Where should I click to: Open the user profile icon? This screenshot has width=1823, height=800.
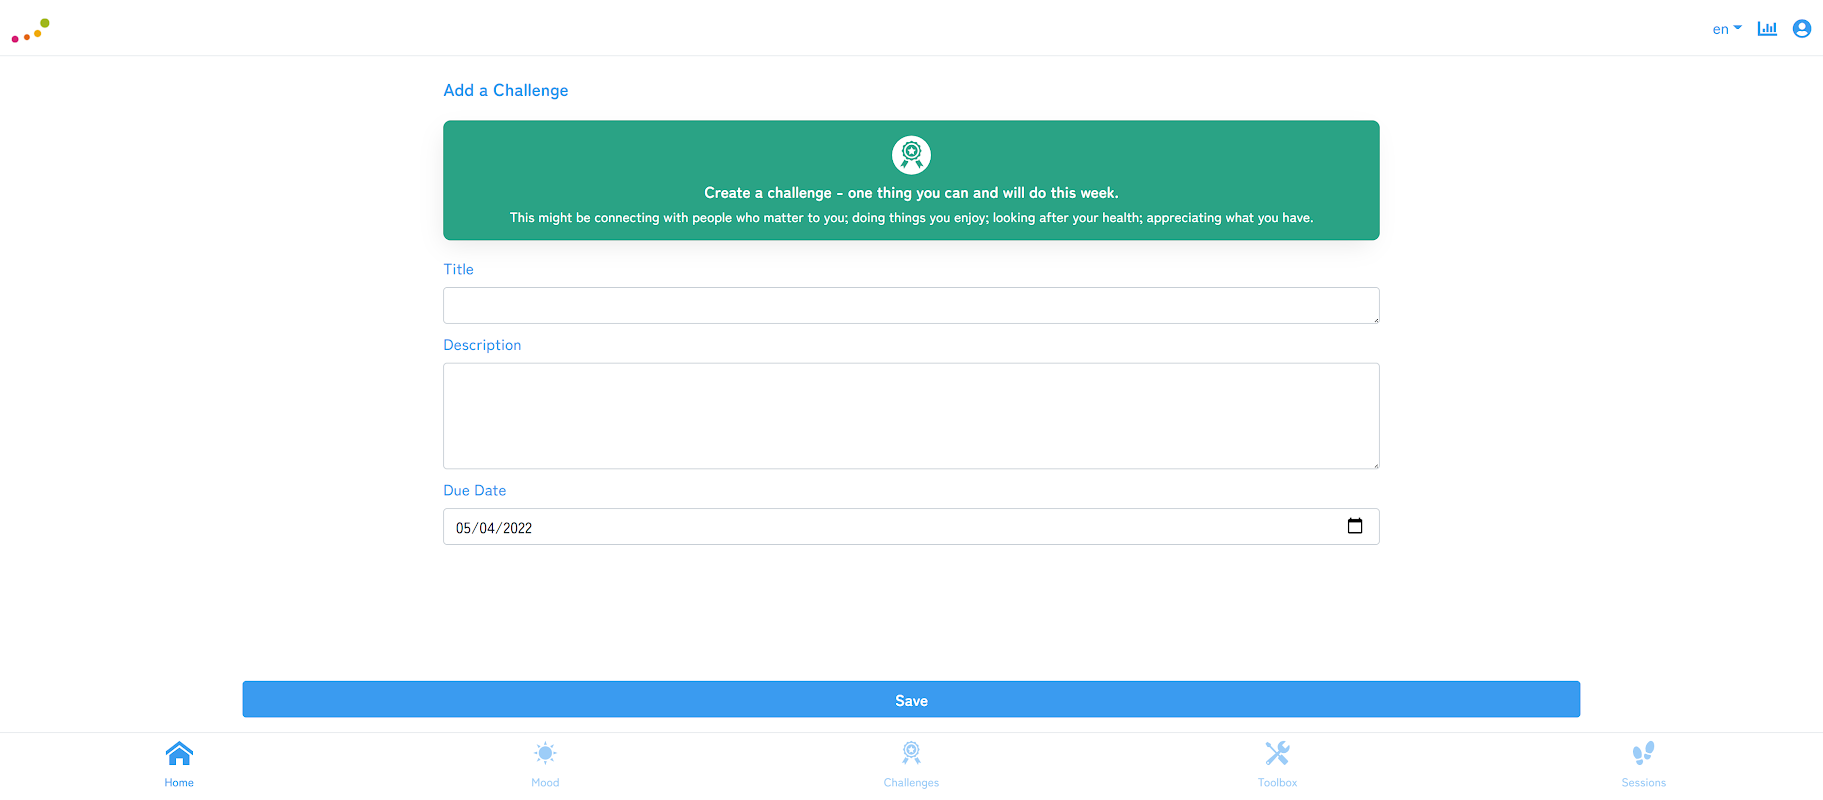[1802, 29]
